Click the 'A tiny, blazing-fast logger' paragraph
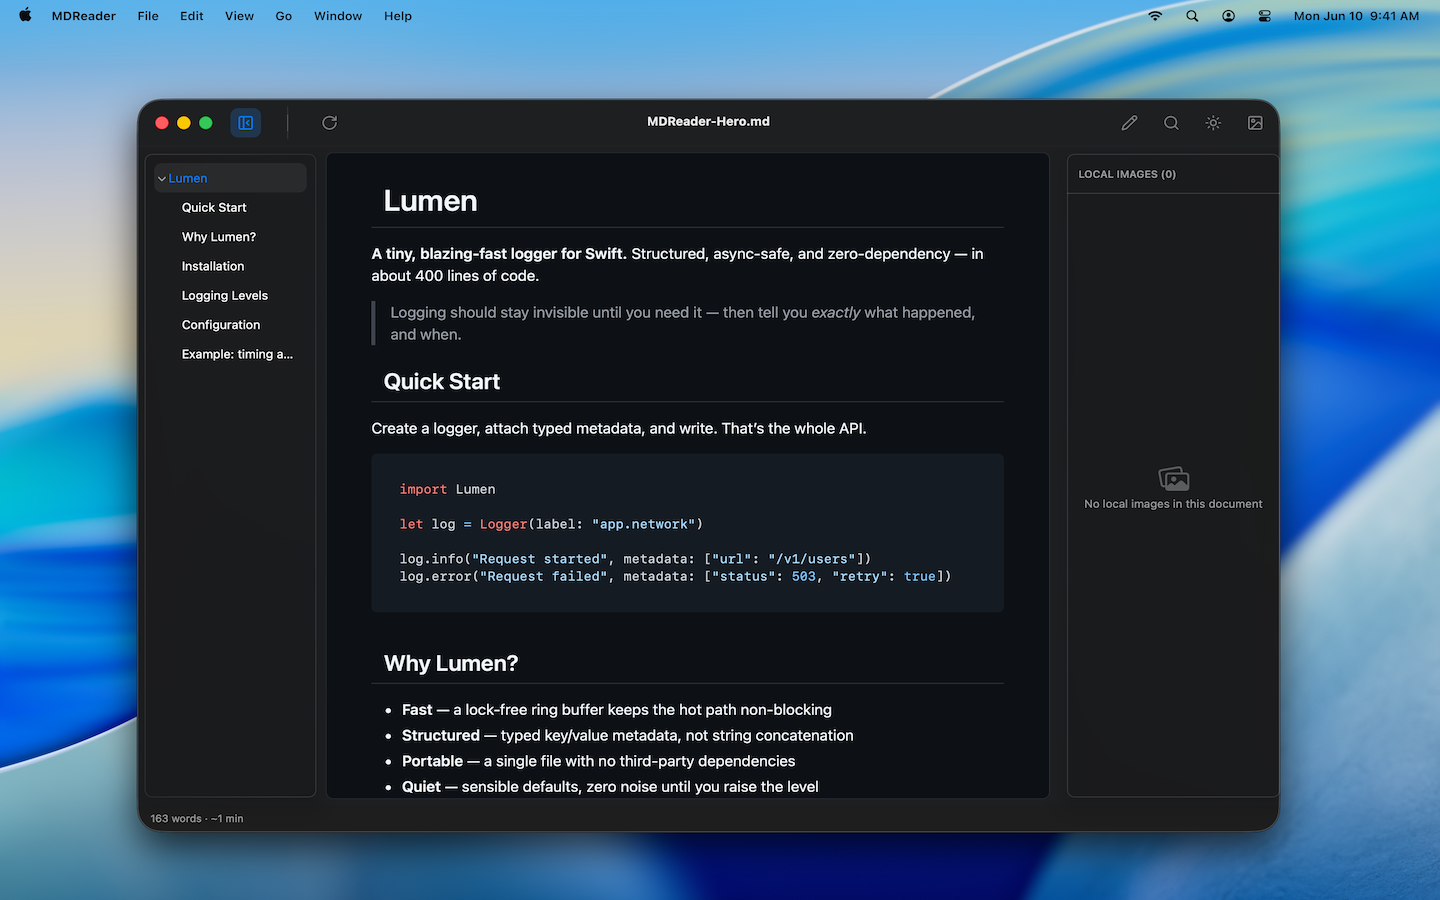 (x=677, y=265)
